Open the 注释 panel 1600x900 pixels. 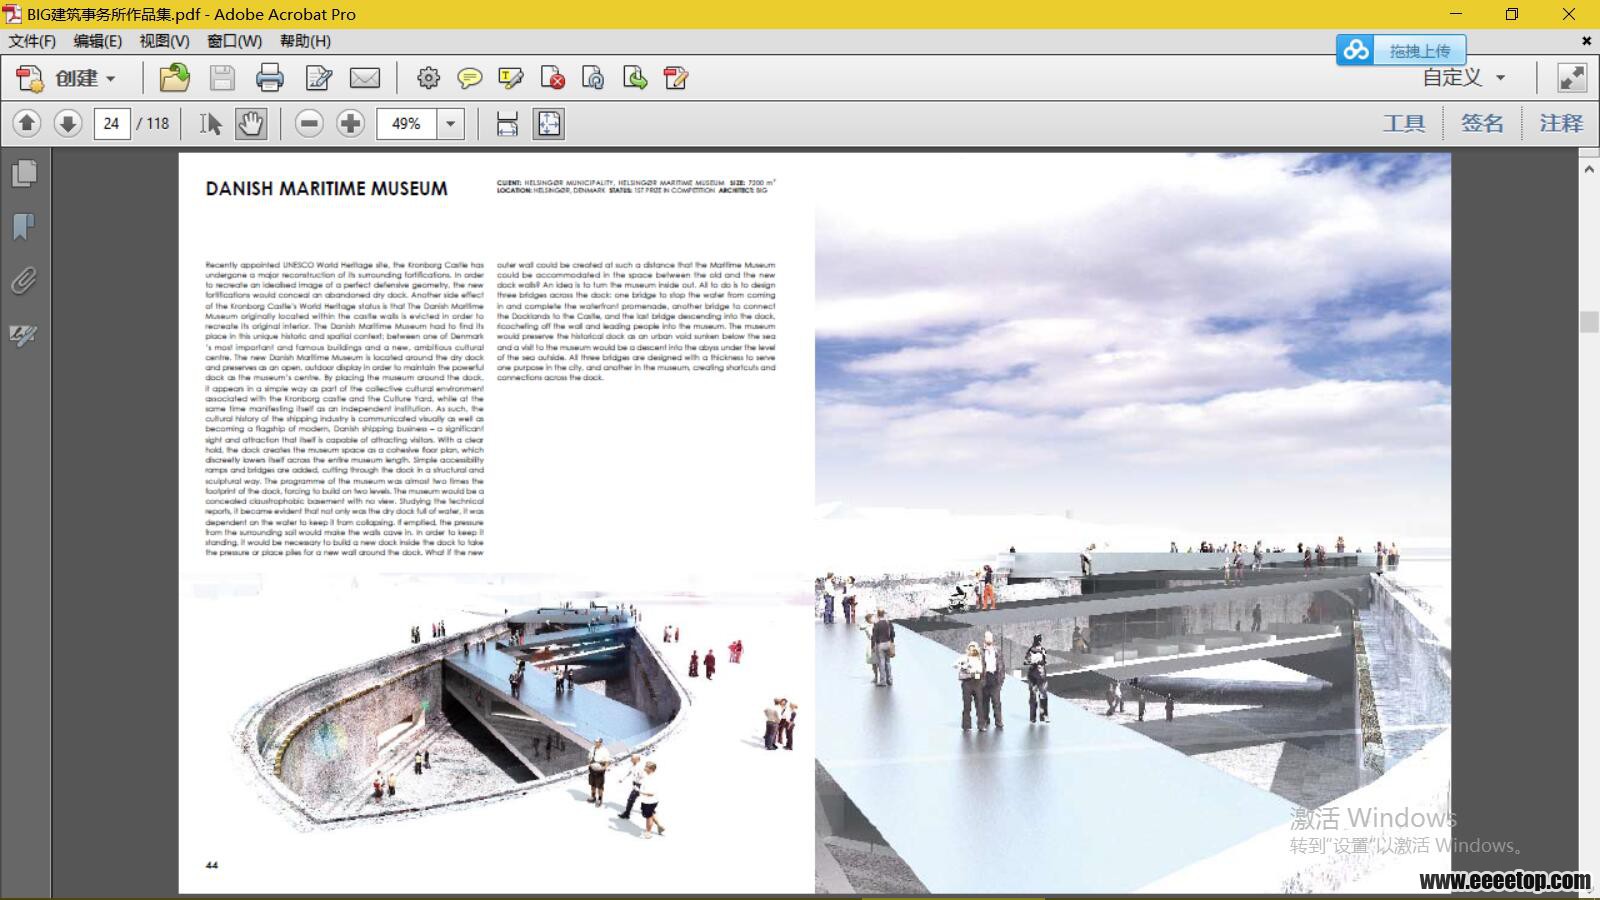click(1561, 123)
